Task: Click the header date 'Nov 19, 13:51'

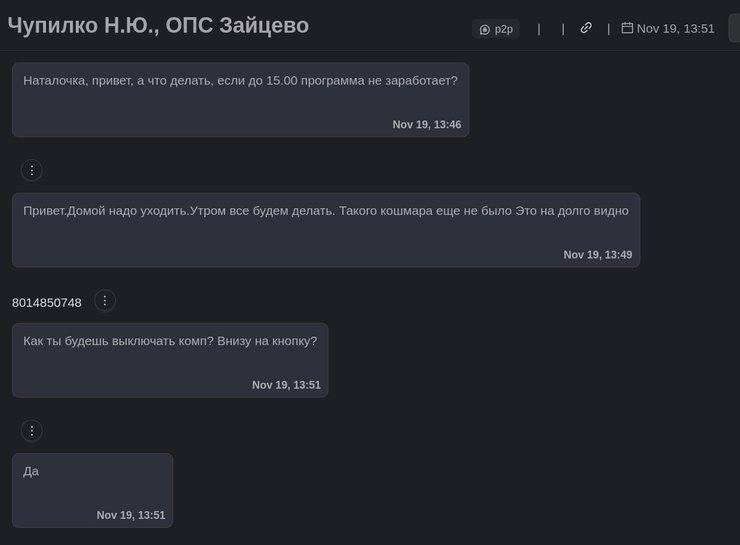Action: click(x=675, y=28)
